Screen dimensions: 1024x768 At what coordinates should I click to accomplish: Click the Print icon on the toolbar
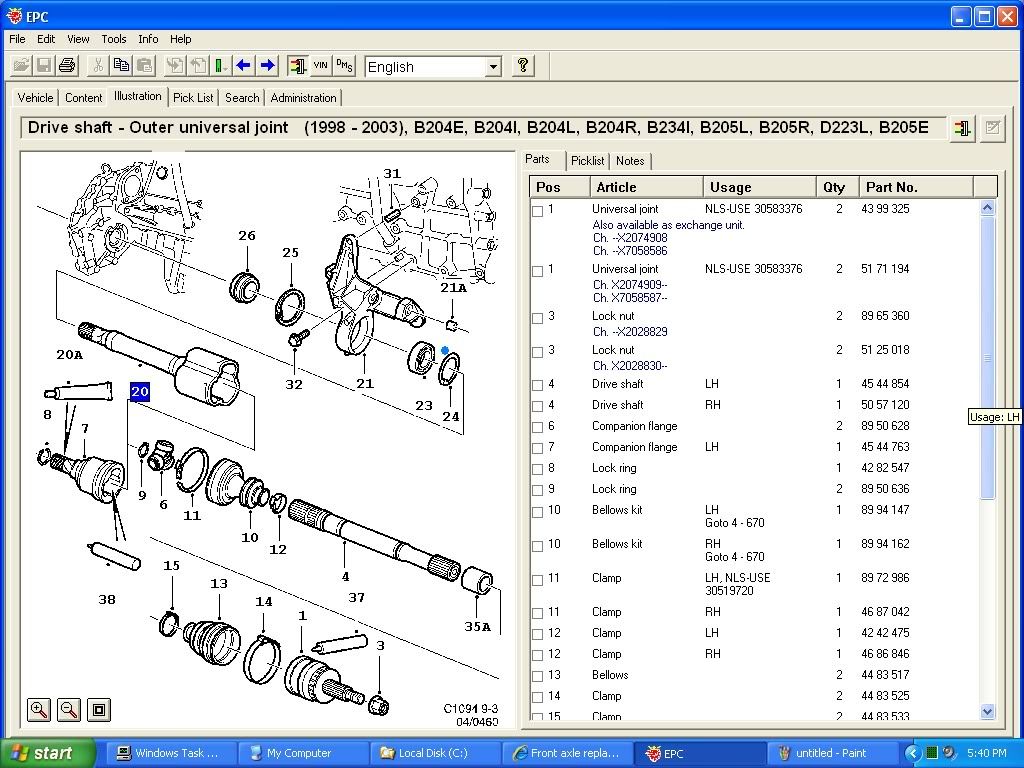pos(66,65)
